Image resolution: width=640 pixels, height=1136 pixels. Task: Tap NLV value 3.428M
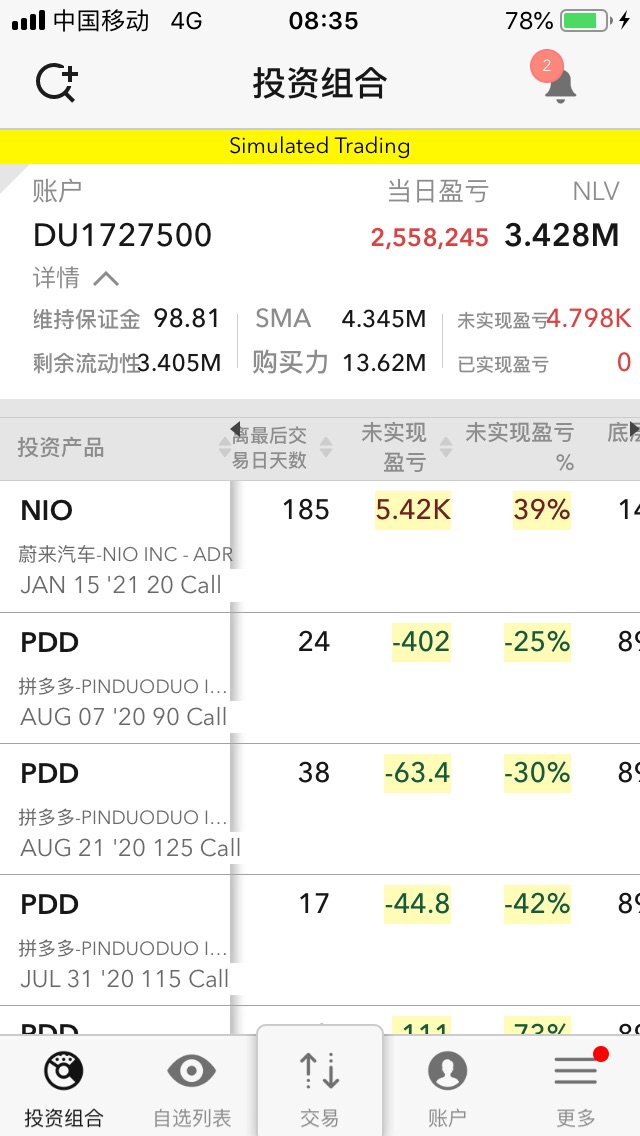[x=562, y=235]
